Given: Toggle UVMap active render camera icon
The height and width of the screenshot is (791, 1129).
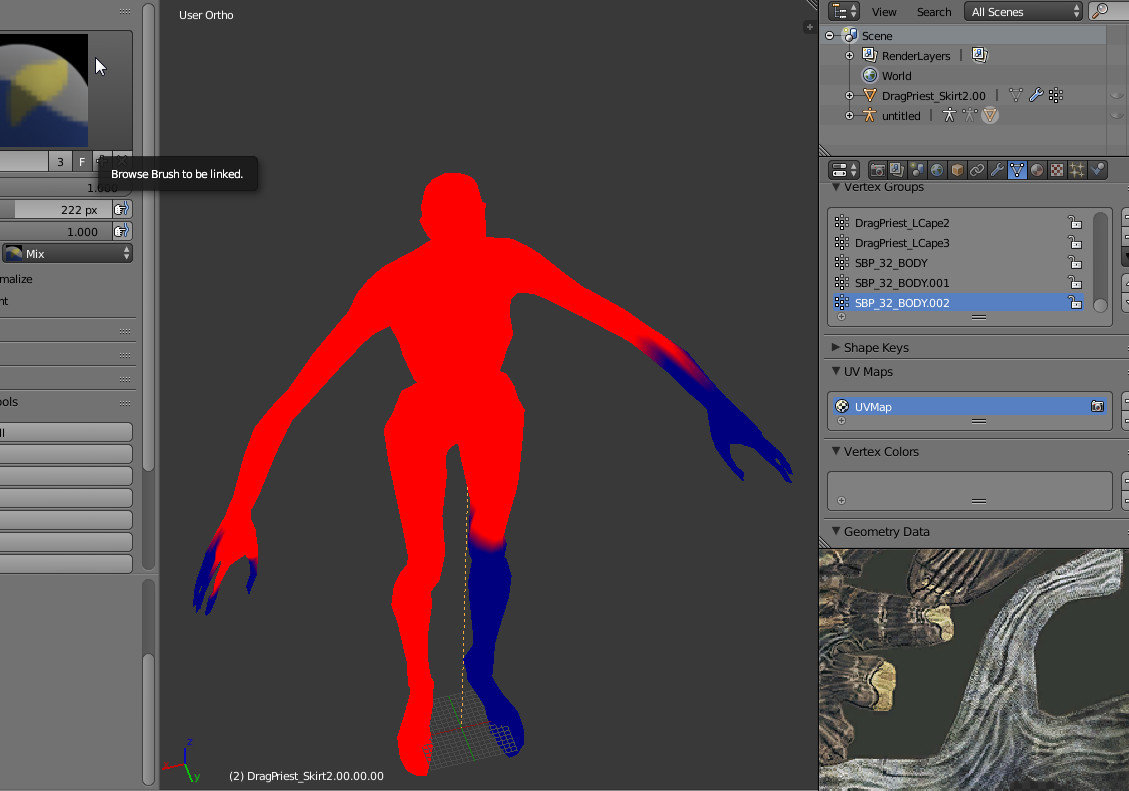Looking at the screenshot, I should pyautogui.click(x=1097, y=407).
